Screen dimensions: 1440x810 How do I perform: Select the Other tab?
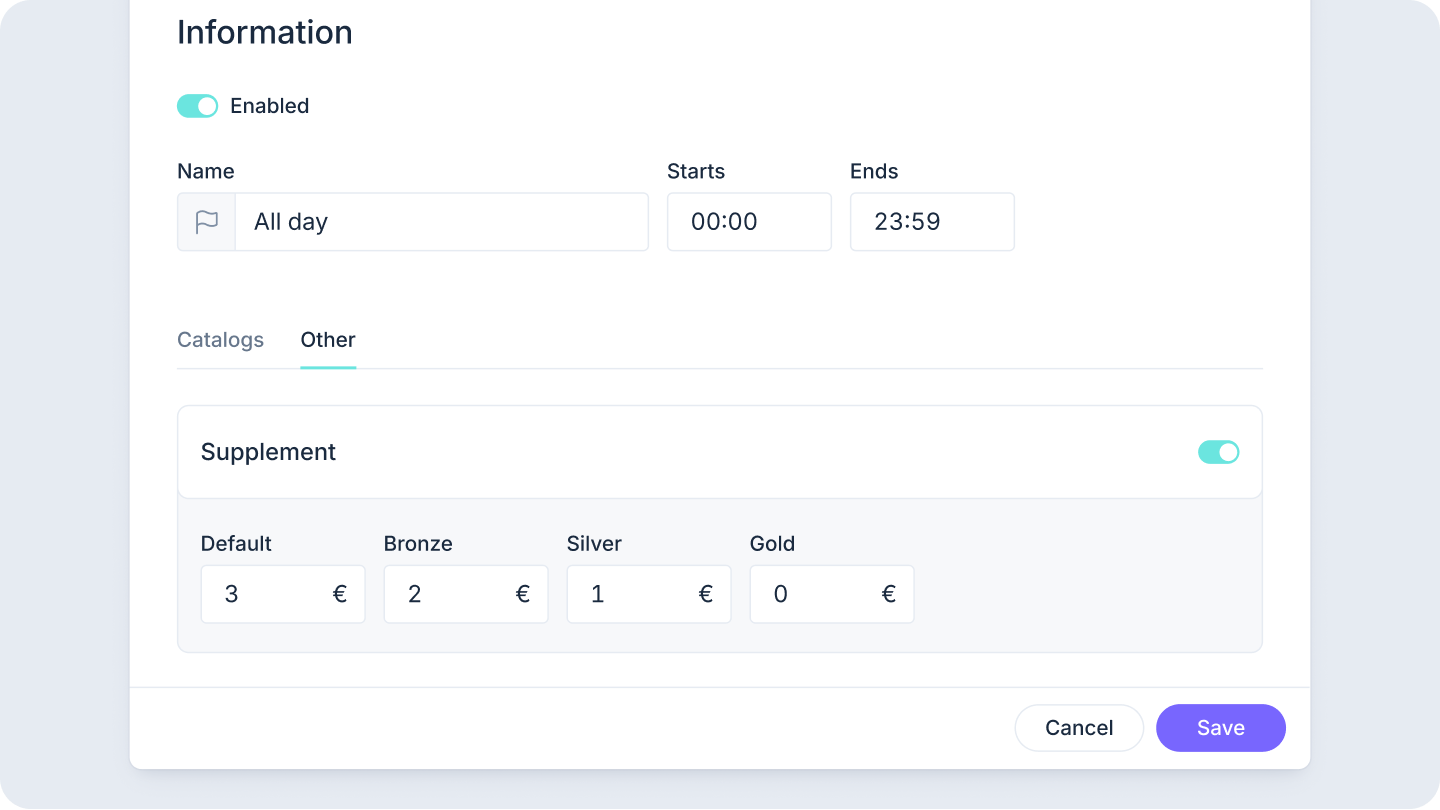click(328, 340)
